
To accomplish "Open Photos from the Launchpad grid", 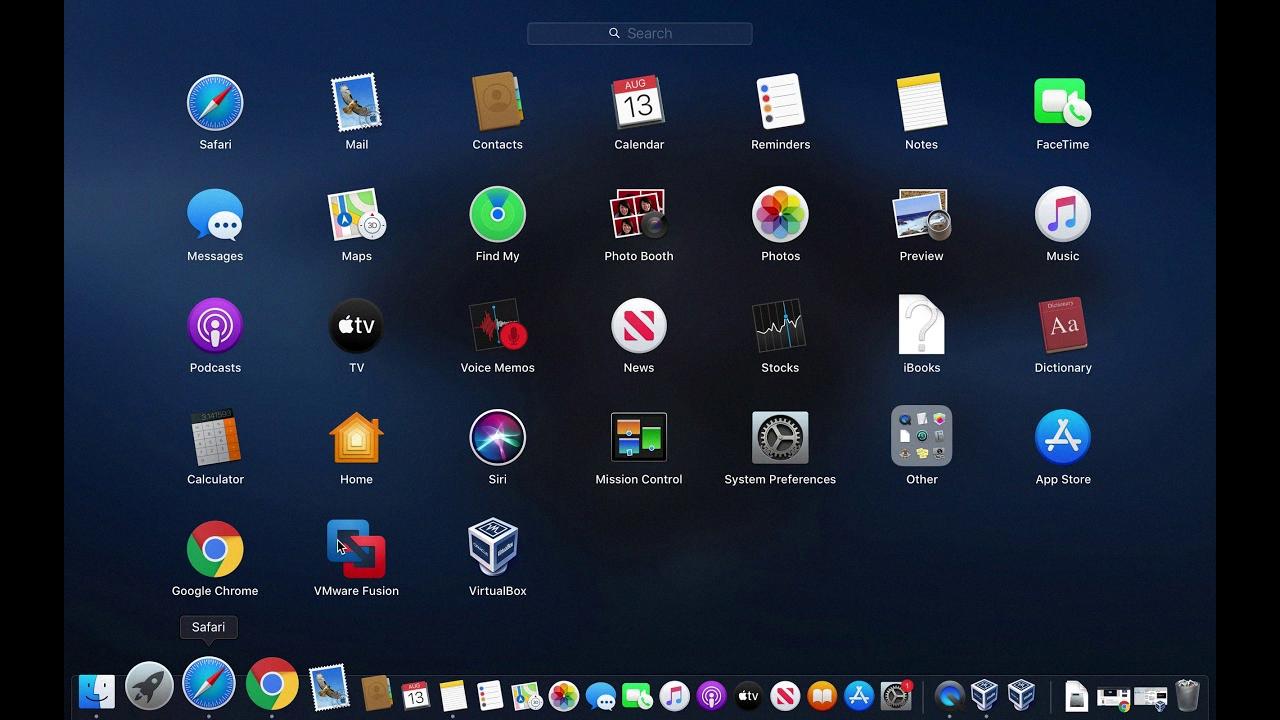I will [x=780, y=214].
